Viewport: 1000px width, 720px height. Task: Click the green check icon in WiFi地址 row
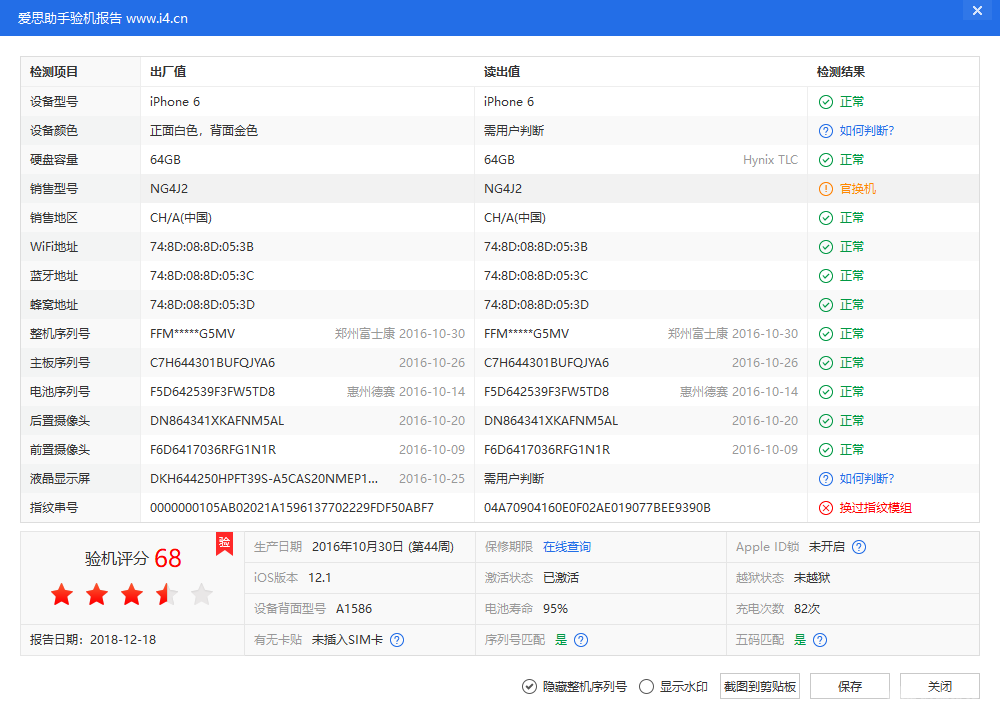click(825, 247)
